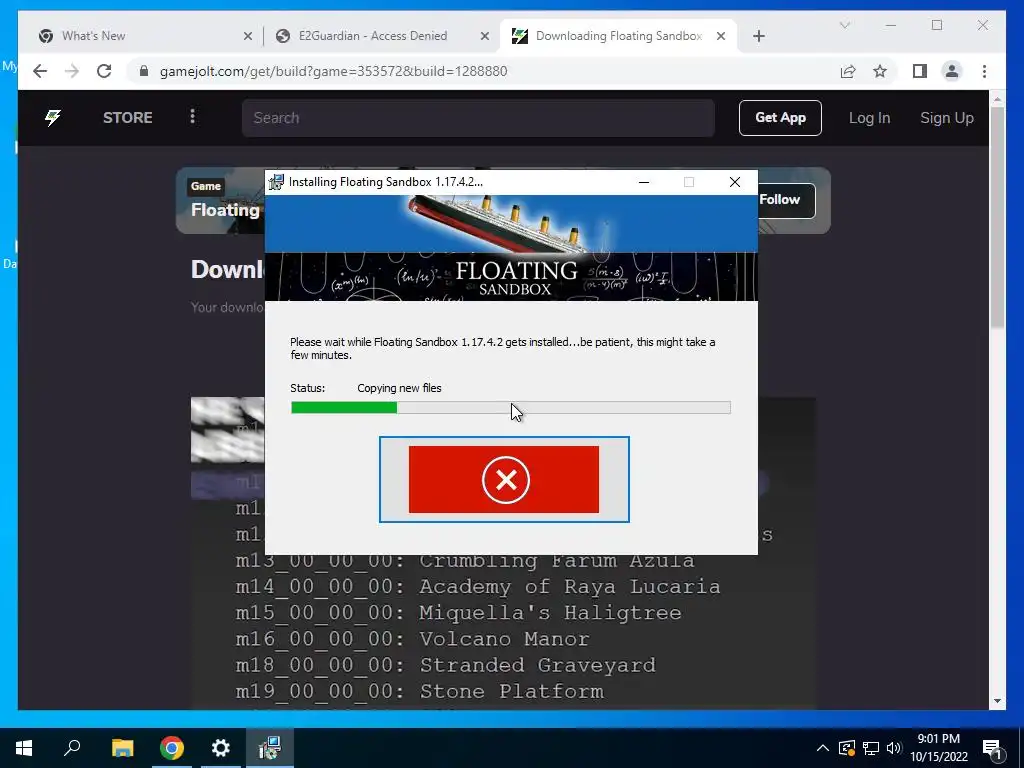Open the Log In link
The image size is (1024, 768).
(869, 118)
